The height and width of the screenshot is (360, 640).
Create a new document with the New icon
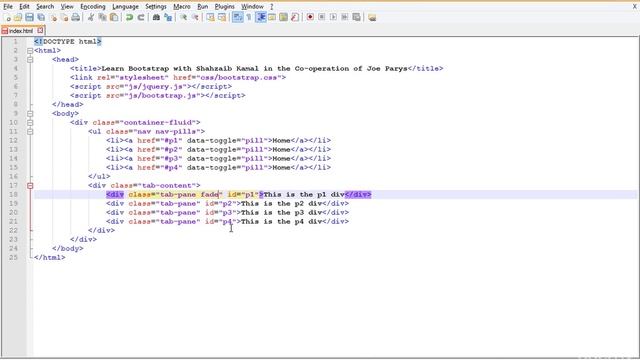click(7, 18)
